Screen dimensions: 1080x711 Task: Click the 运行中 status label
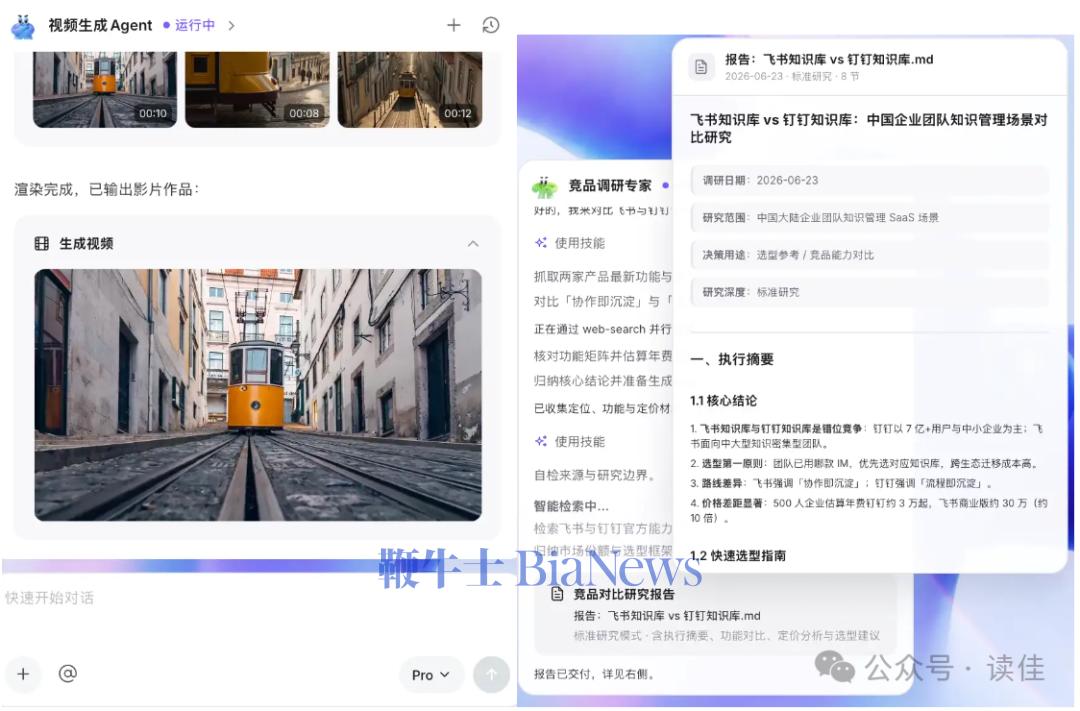click(x=194, y=25)
